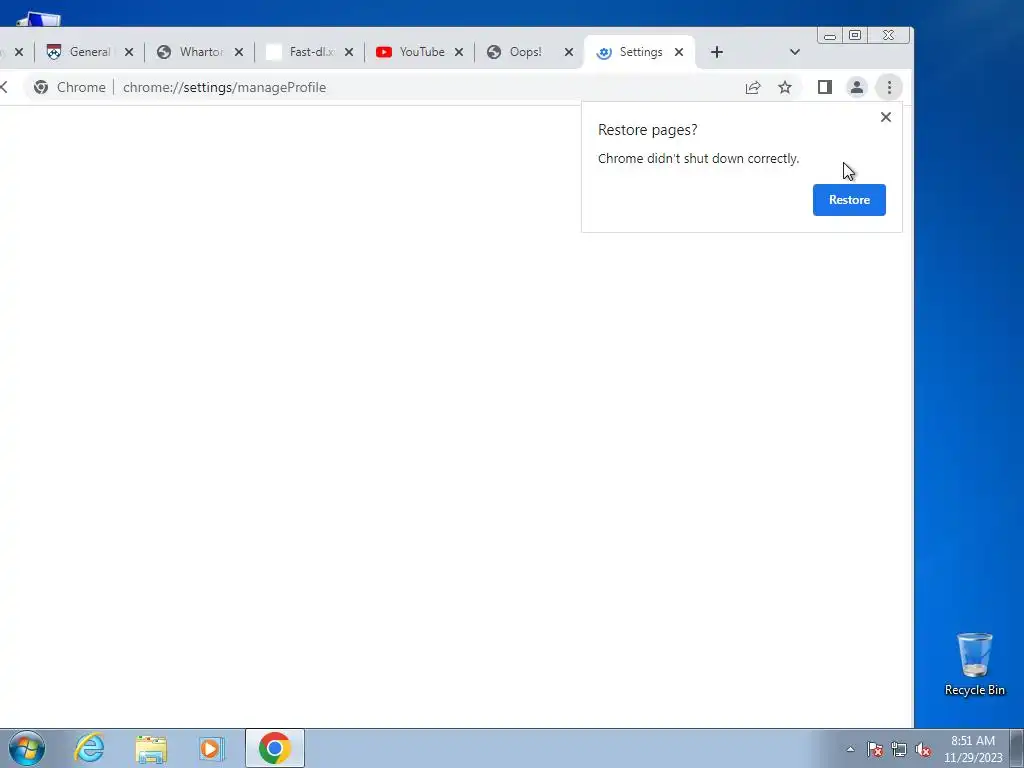Screen dimensions: 1024x768
Task: Click the Oops! tab globe favicon
Action: (494, 52)
